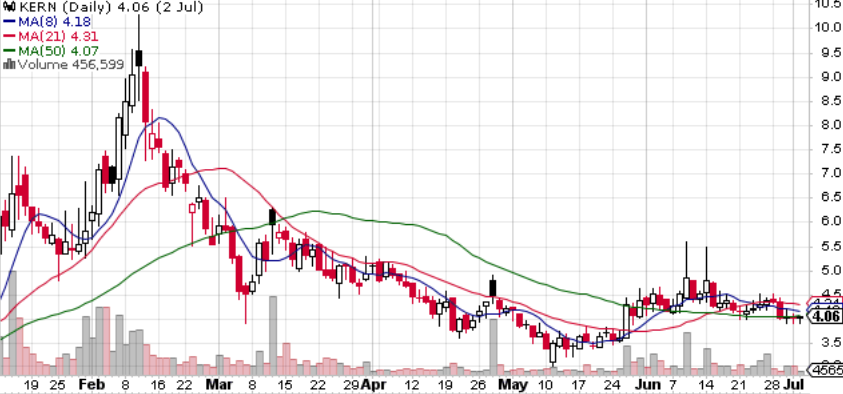843x394 pixels.
Task: Click the 6.5 price axis label
Action: (830, 197)
